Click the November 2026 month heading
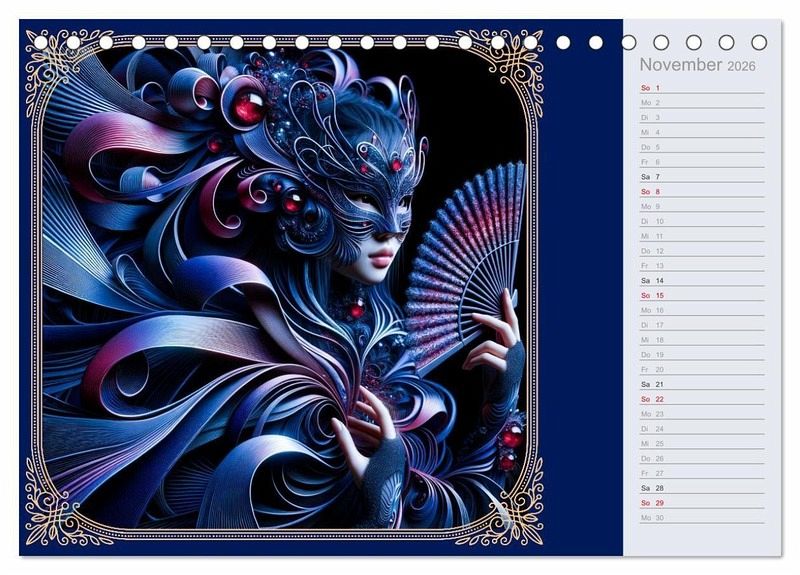The width and height of the screenshot is (800, 575). pyautogui.click(x=697, y=65)
